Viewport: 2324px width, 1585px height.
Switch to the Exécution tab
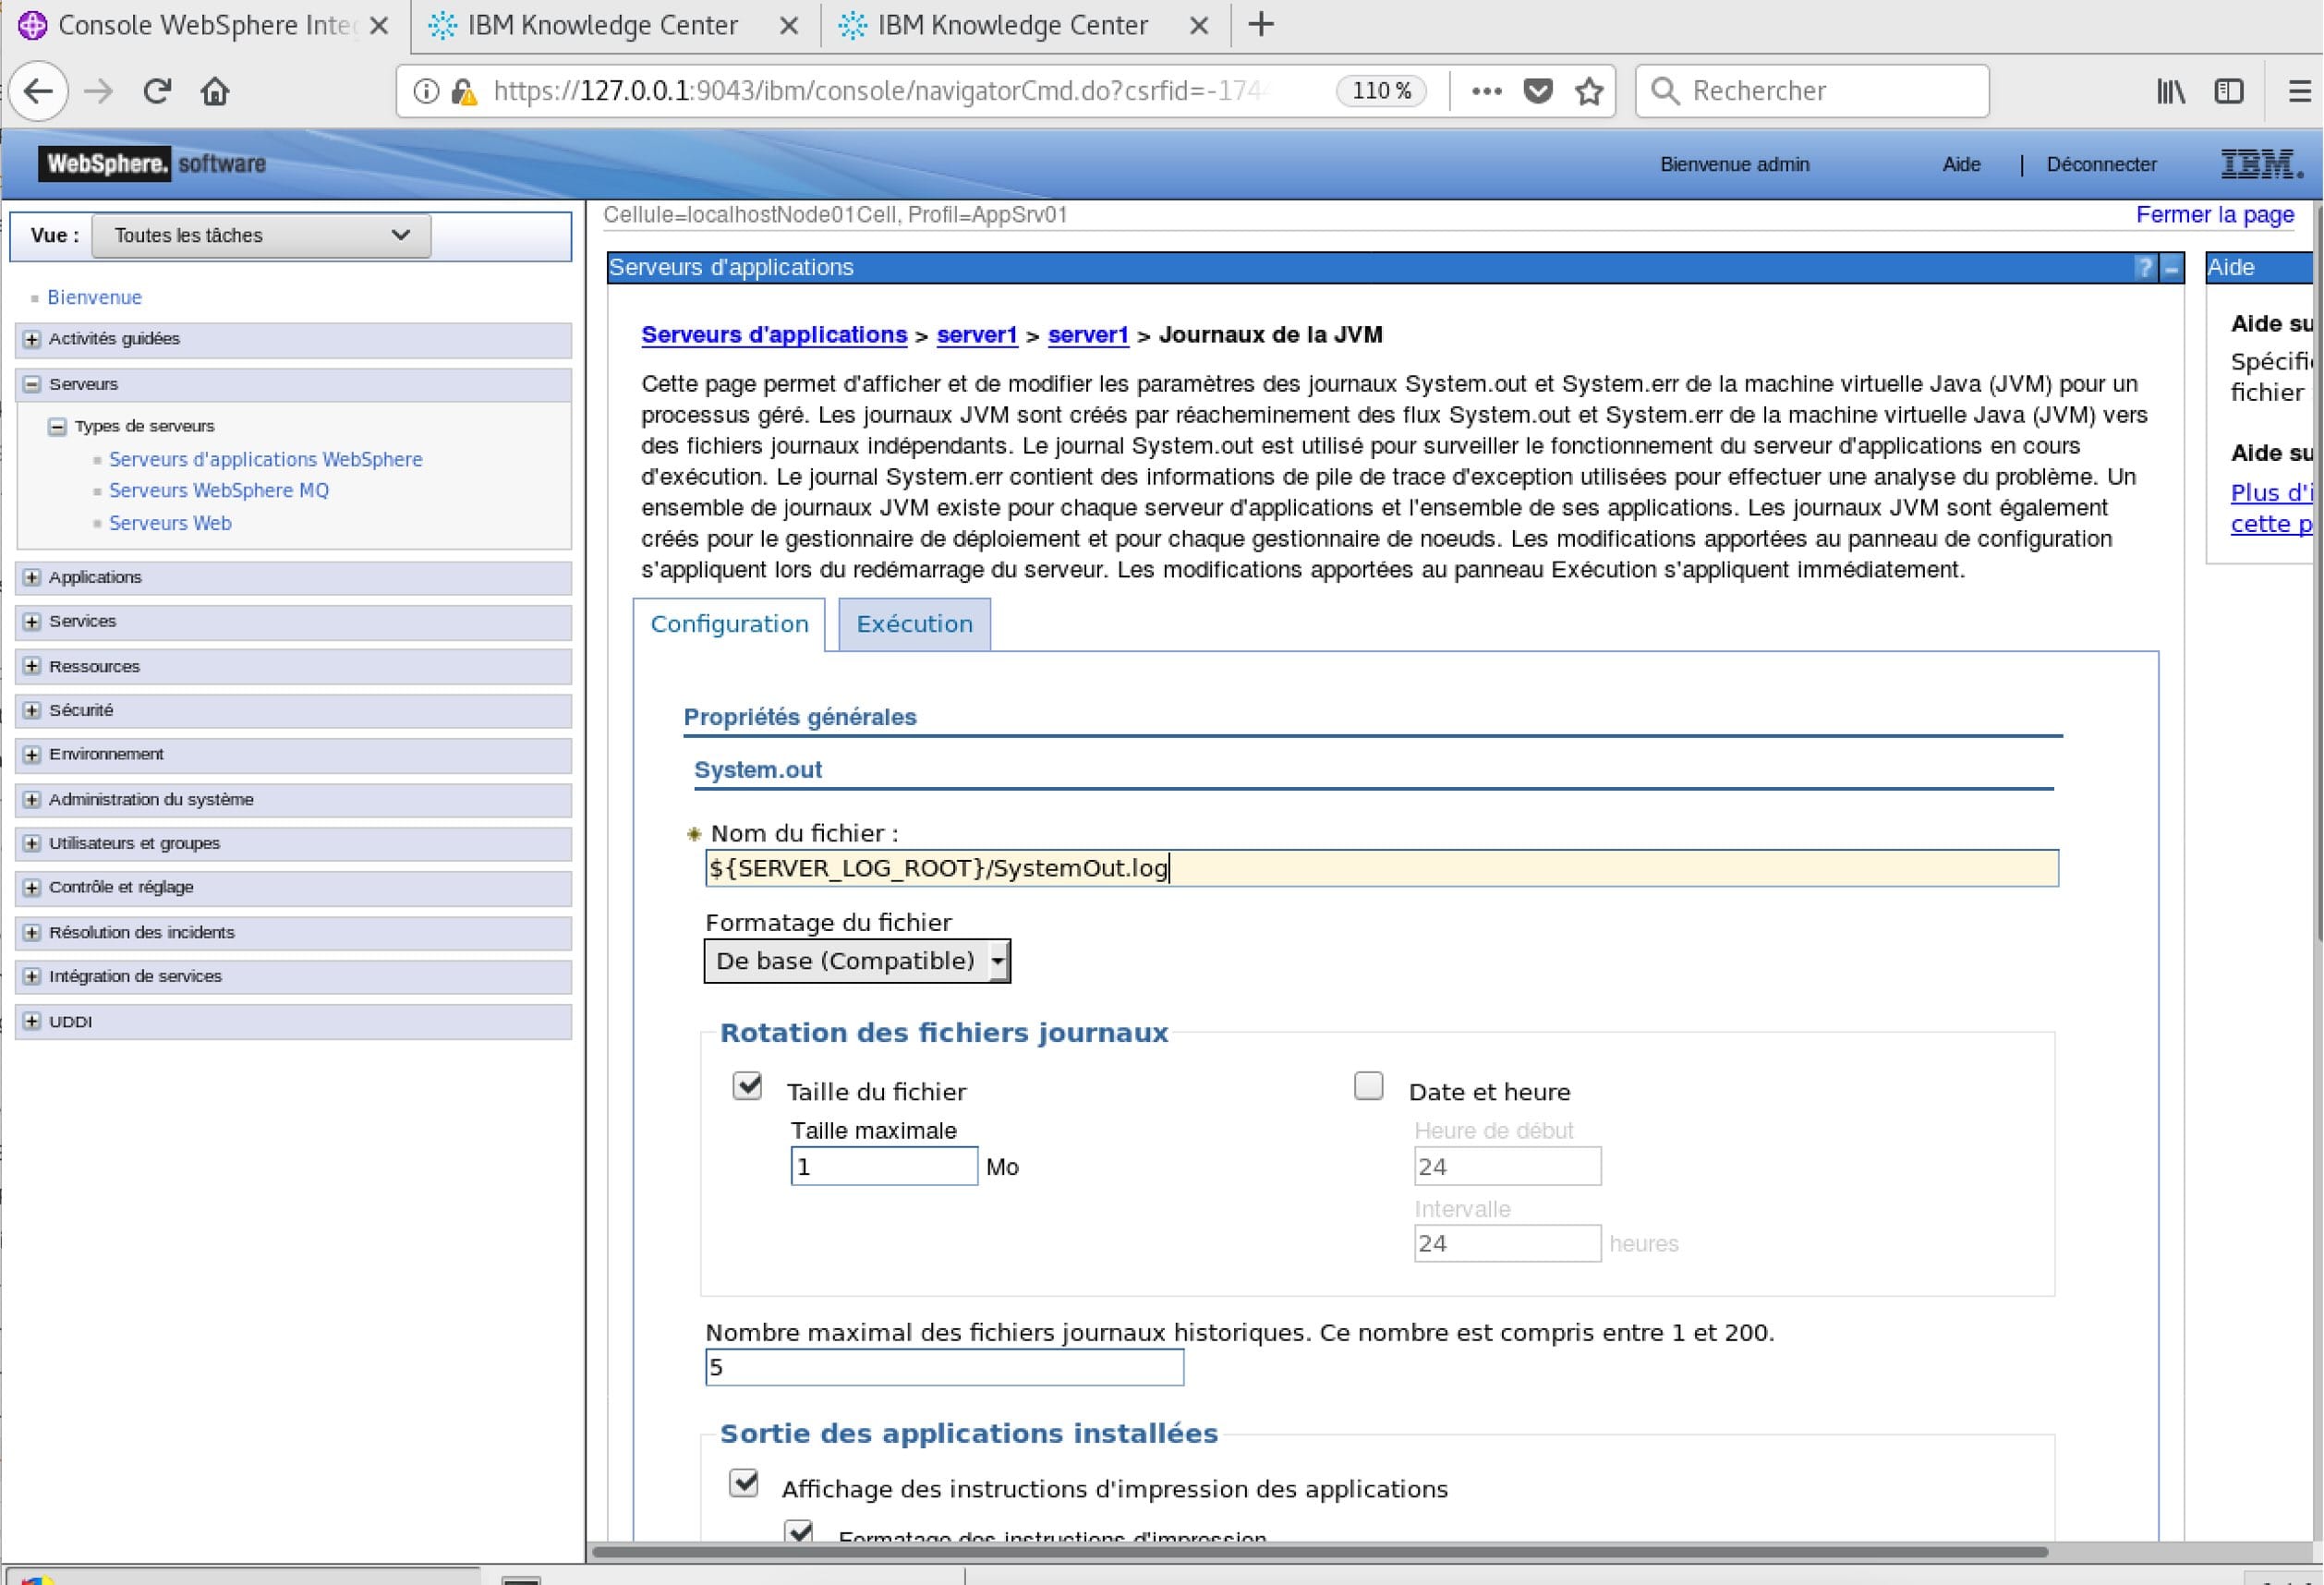913,623
